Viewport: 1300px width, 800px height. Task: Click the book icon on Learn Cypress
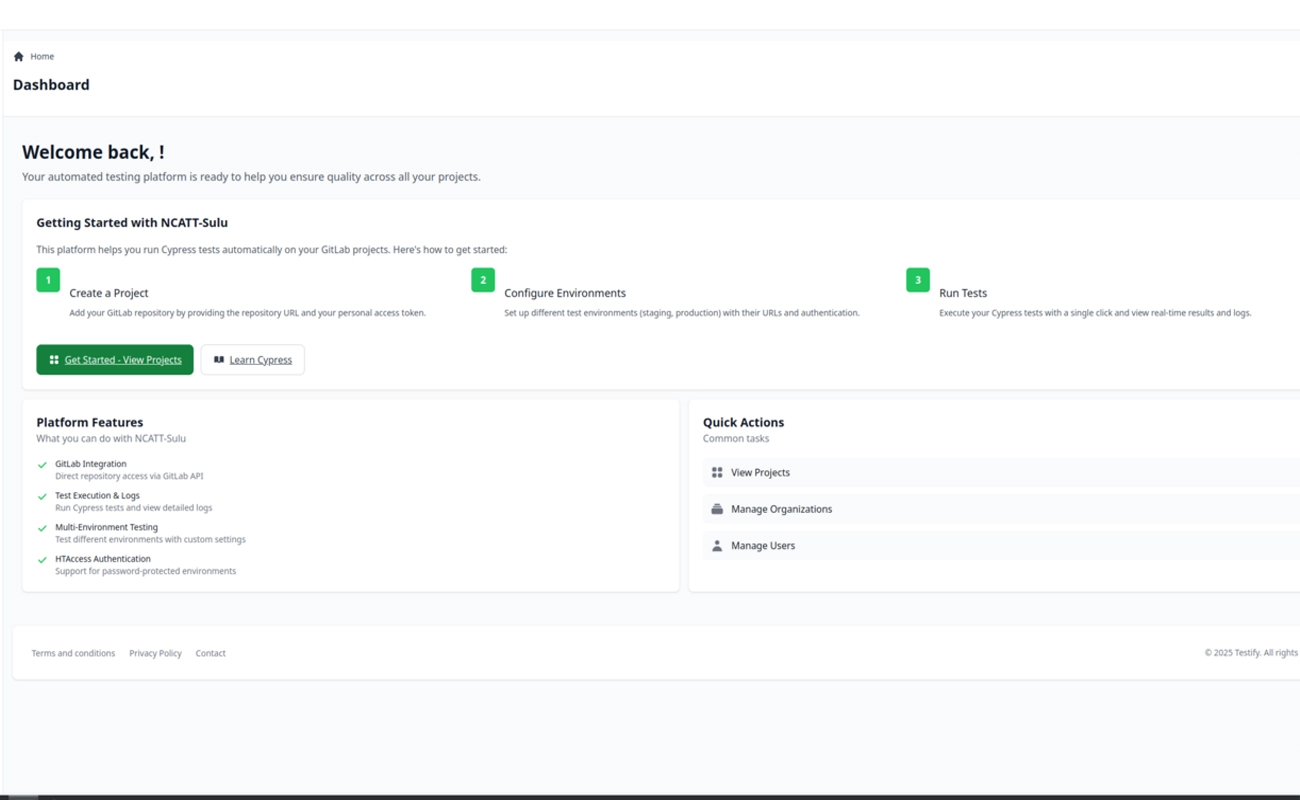(x=219, y=360)
